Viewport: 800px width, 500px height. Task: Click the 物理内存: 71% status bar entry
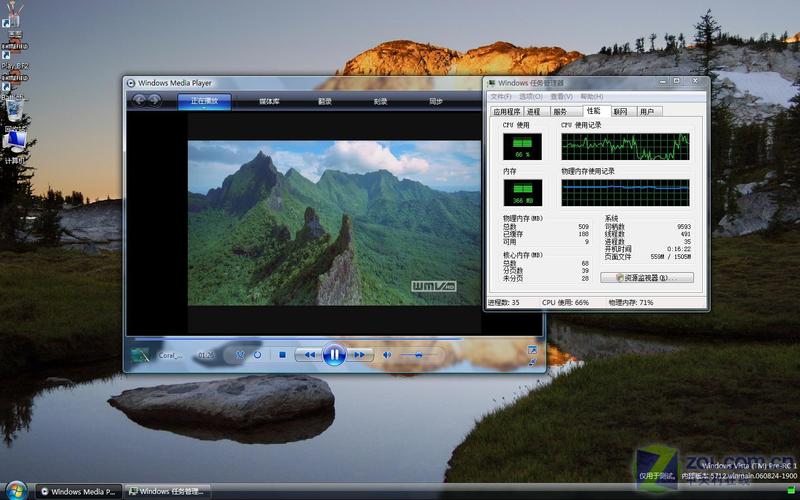point(631,303)
